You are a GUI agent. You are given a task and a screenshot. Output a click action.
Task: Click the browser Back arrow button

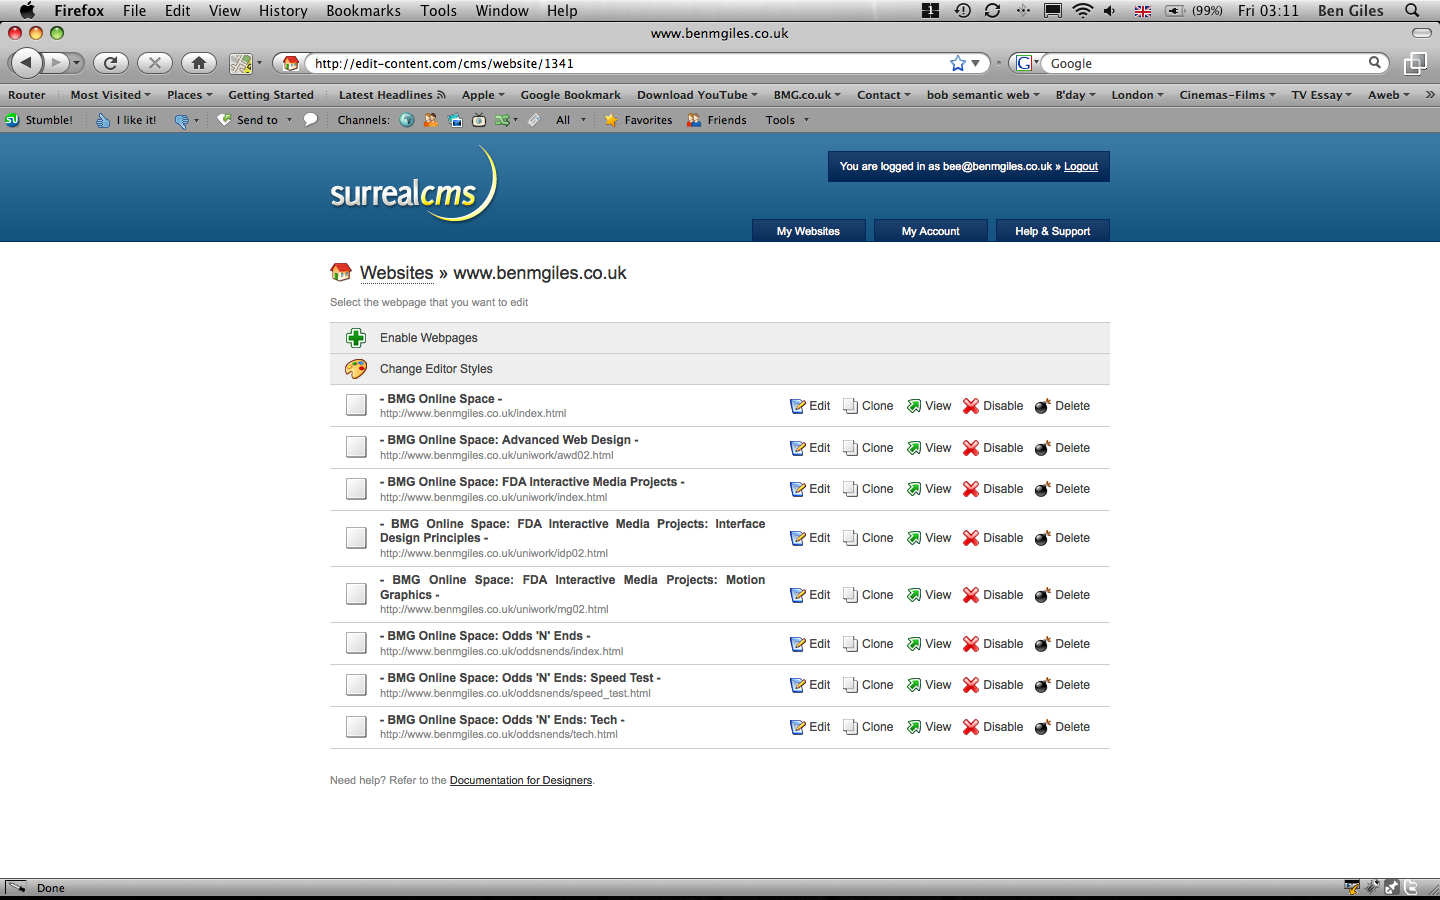(x=27, y=63)
